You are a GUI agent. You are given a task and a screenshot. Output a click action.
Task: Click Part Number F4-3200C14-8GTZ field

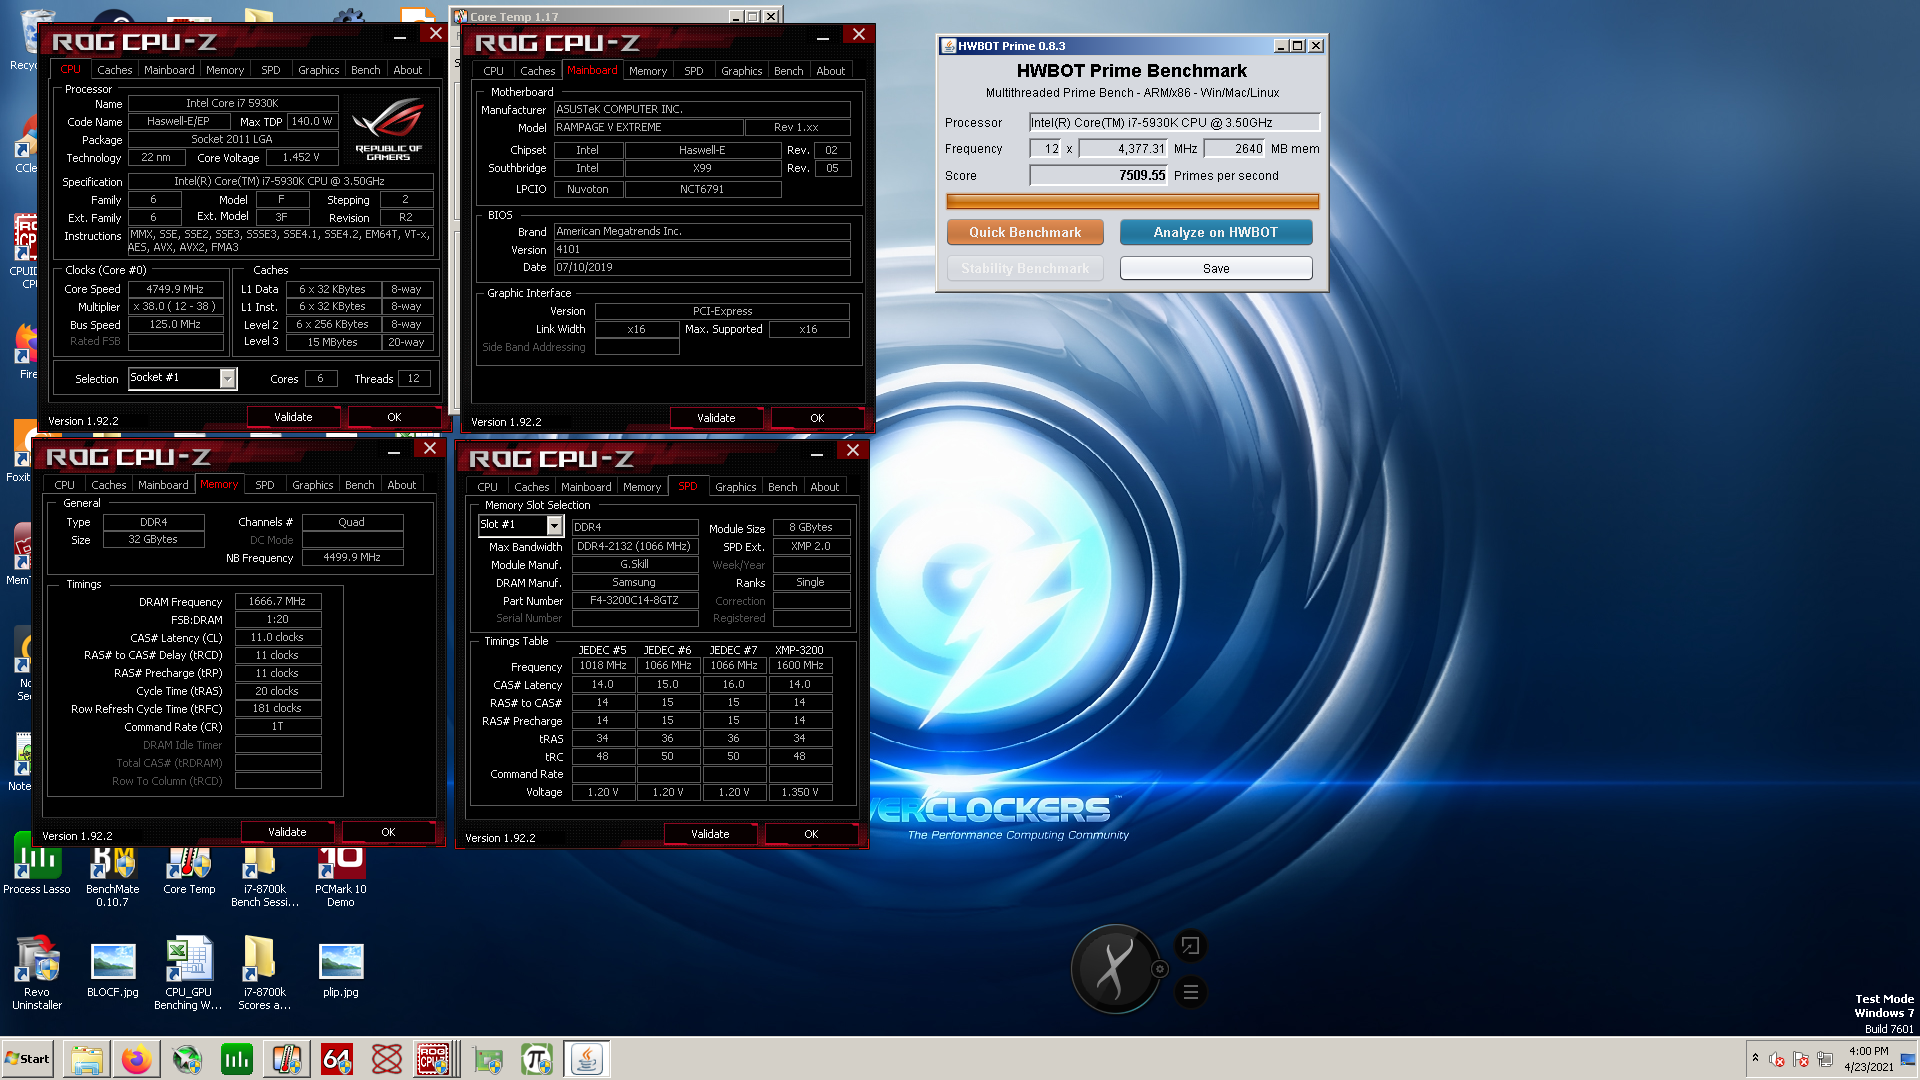[x=634, y=600]
